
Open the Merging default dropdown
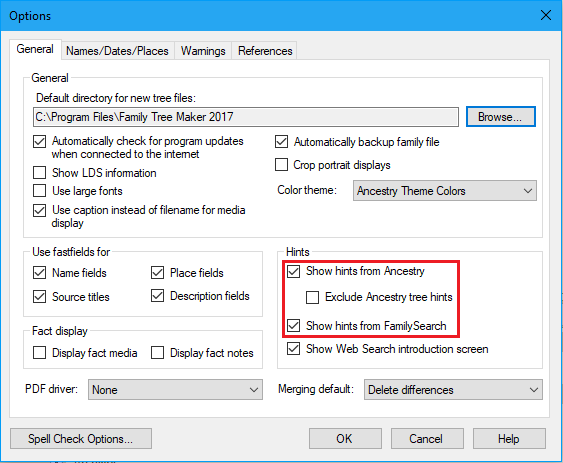pyautogui.click(x=453, y=390)
